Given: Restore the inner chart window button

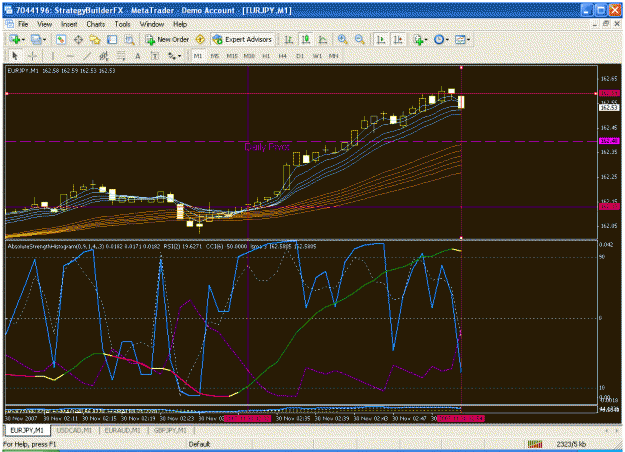Looking at the screenshot, I should tap(606, 24).
